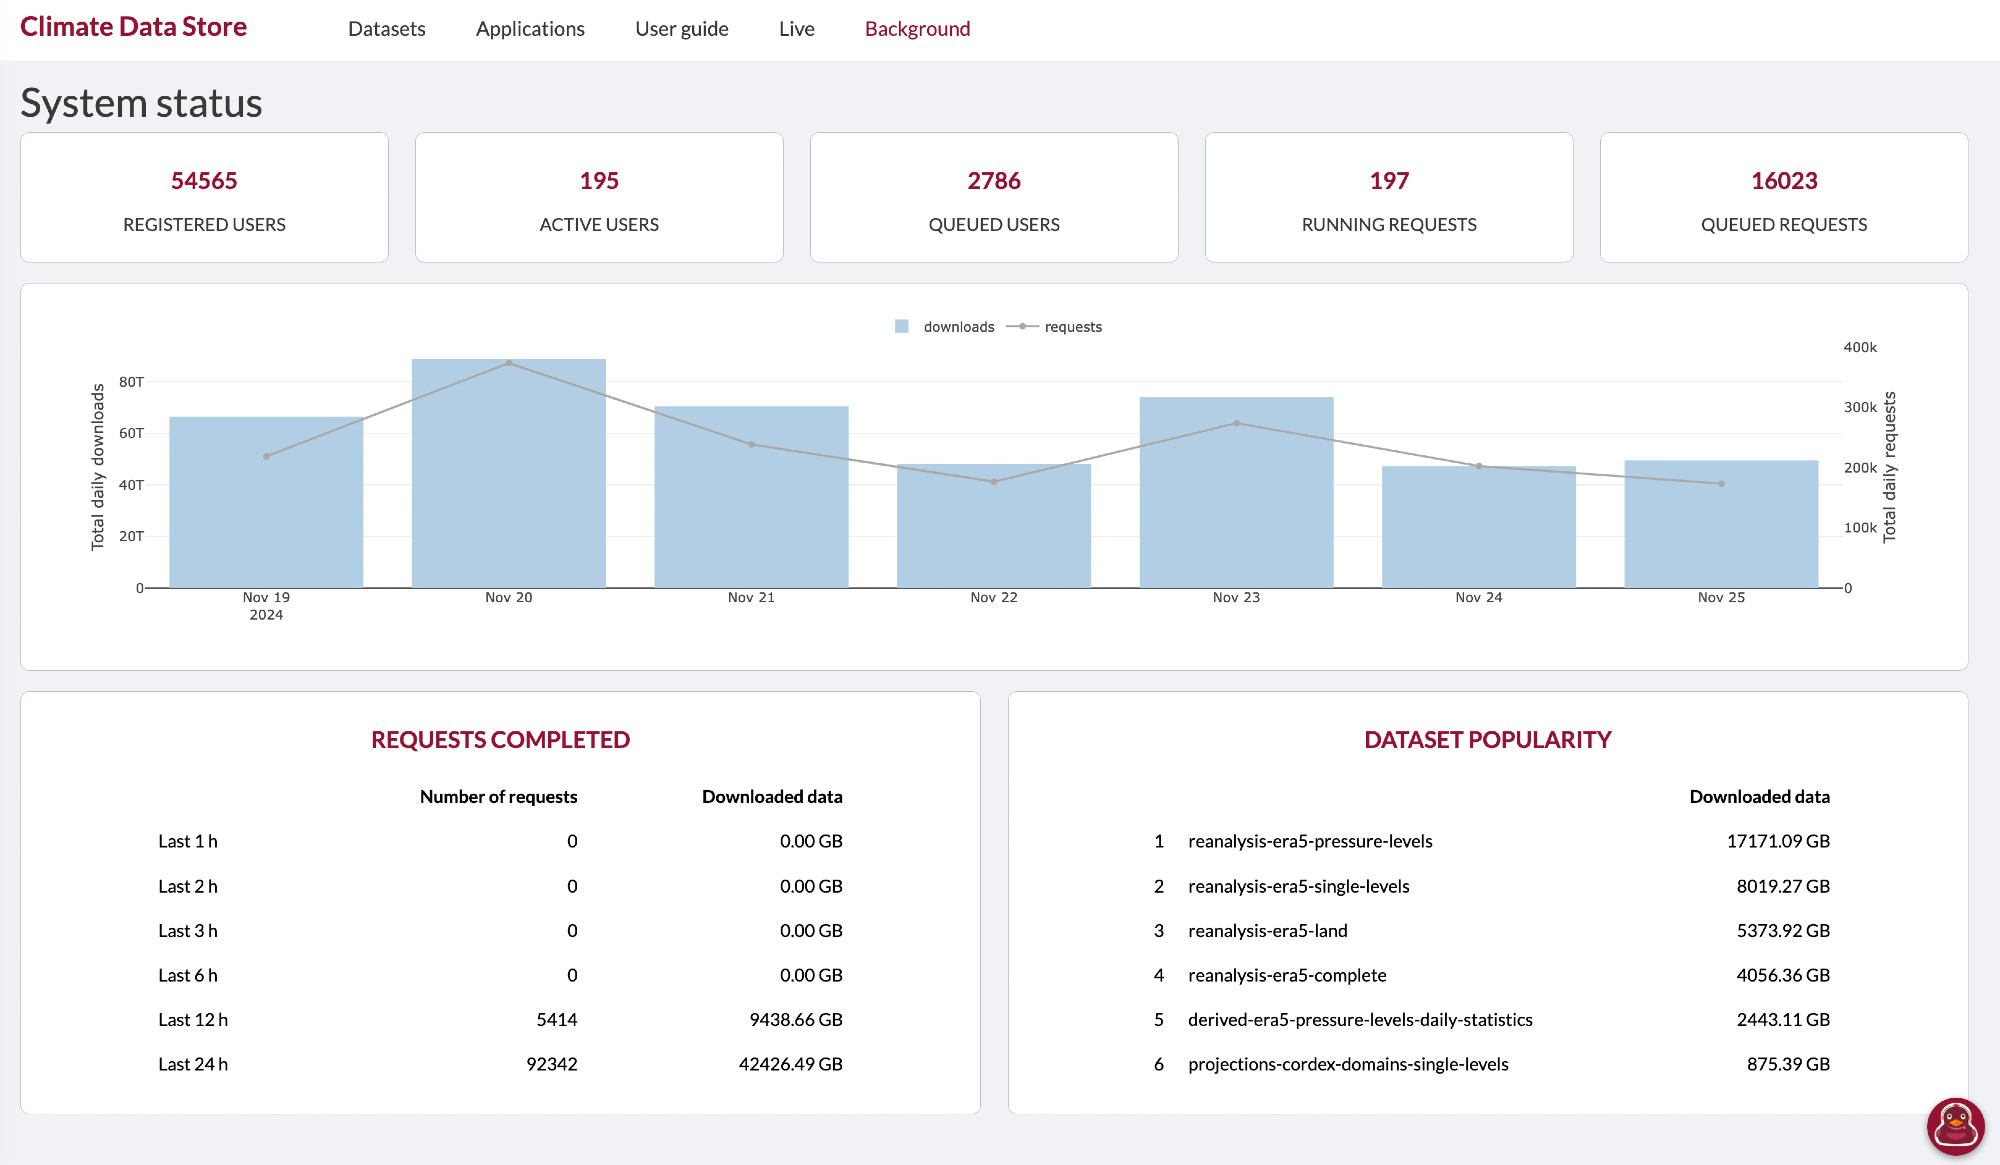
Task: Click the Last 1 h row label
Action: click(x=188, y=841)
